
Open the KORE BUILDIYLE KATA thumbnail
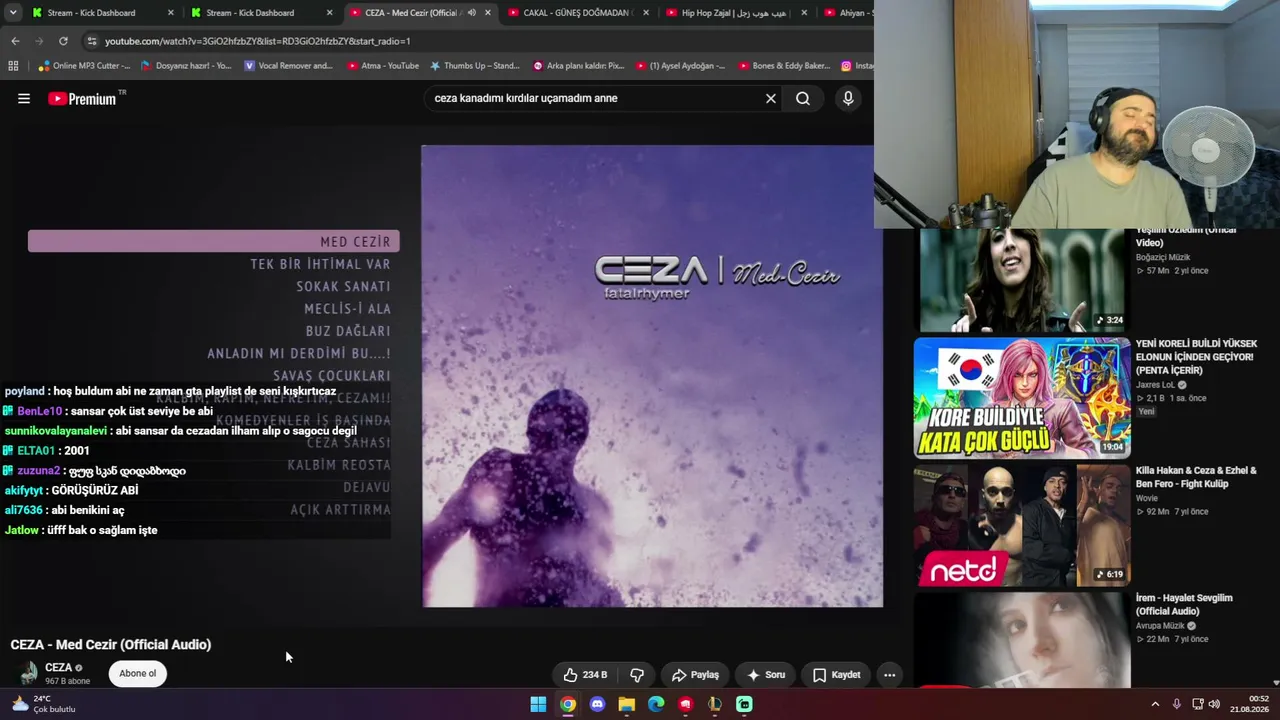[1022, 398]
